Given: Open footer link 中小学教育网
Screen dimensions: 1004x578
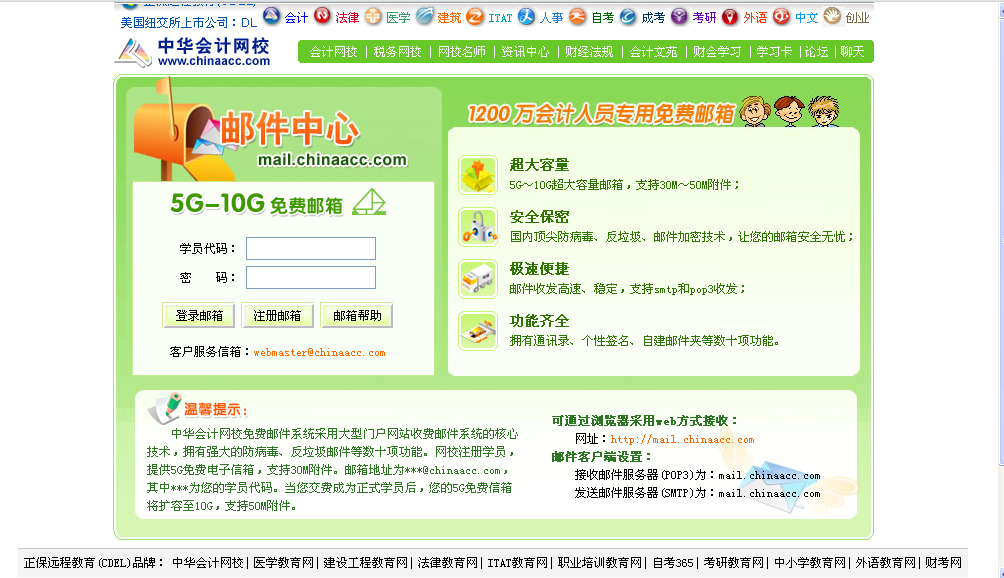Looking at the screenshot, I should pyautogui.click(x=810, y=563).
